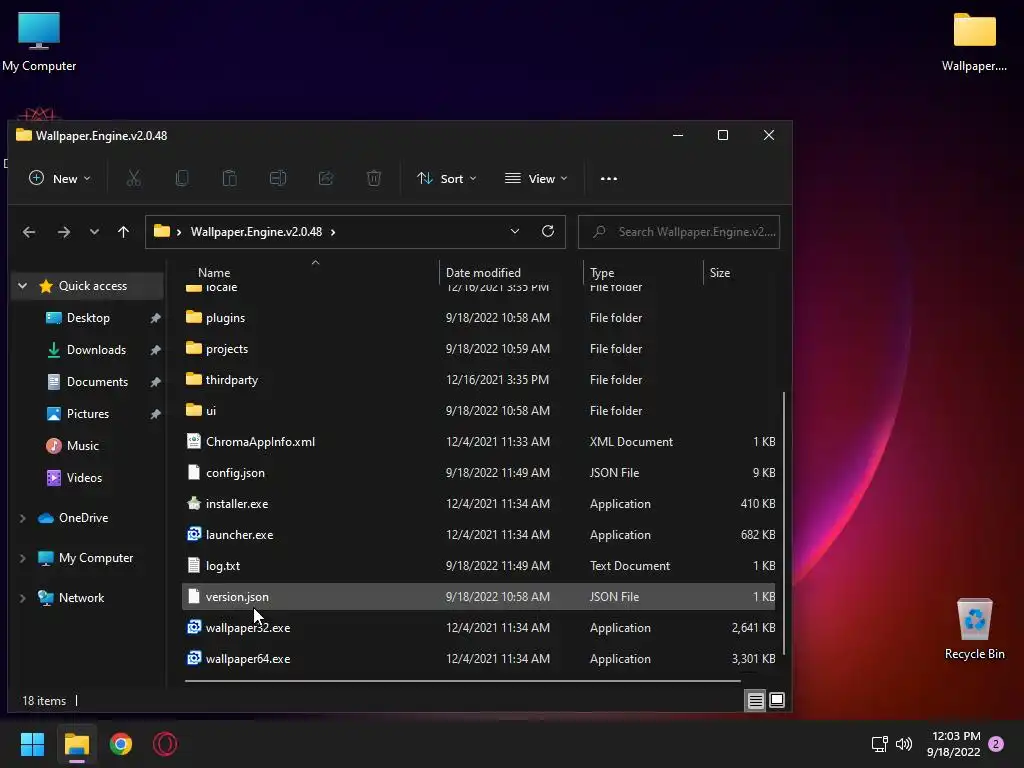Open the See more ellipsis menu
Screen dimensions: 1024x768
pyautogui.click(x=609, y=178)
